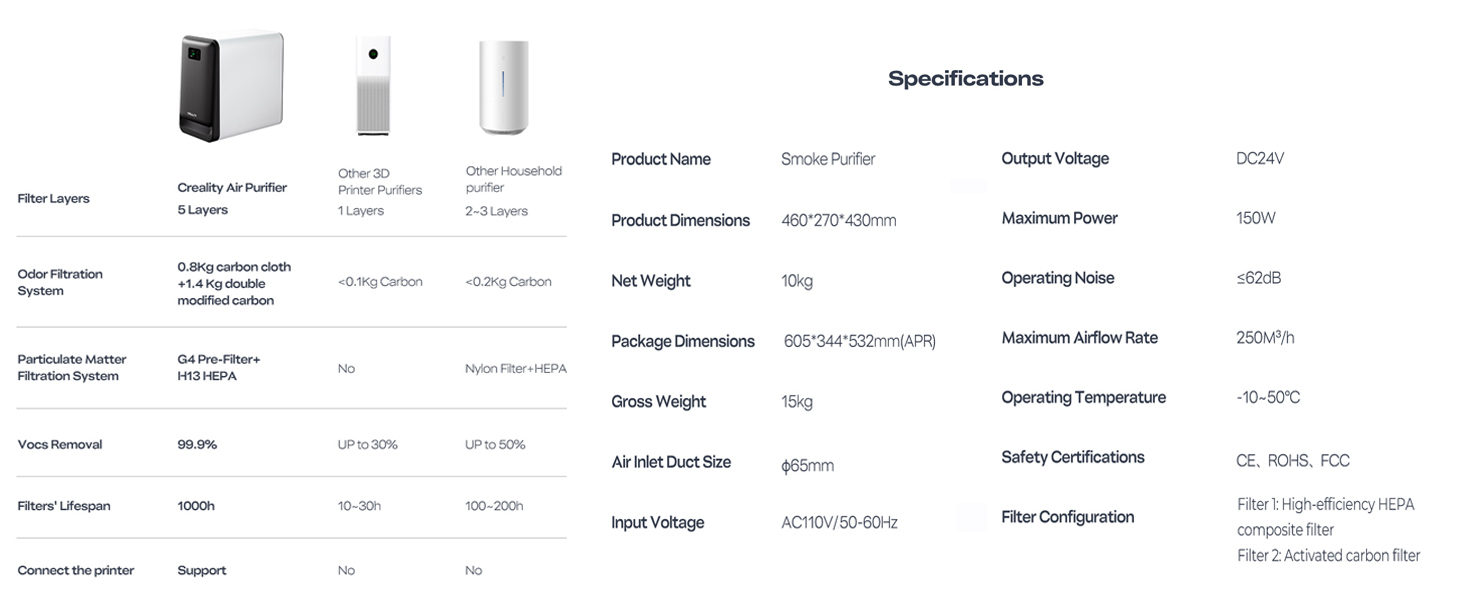Click the Filters' Lifespan row label

point(64,506)
